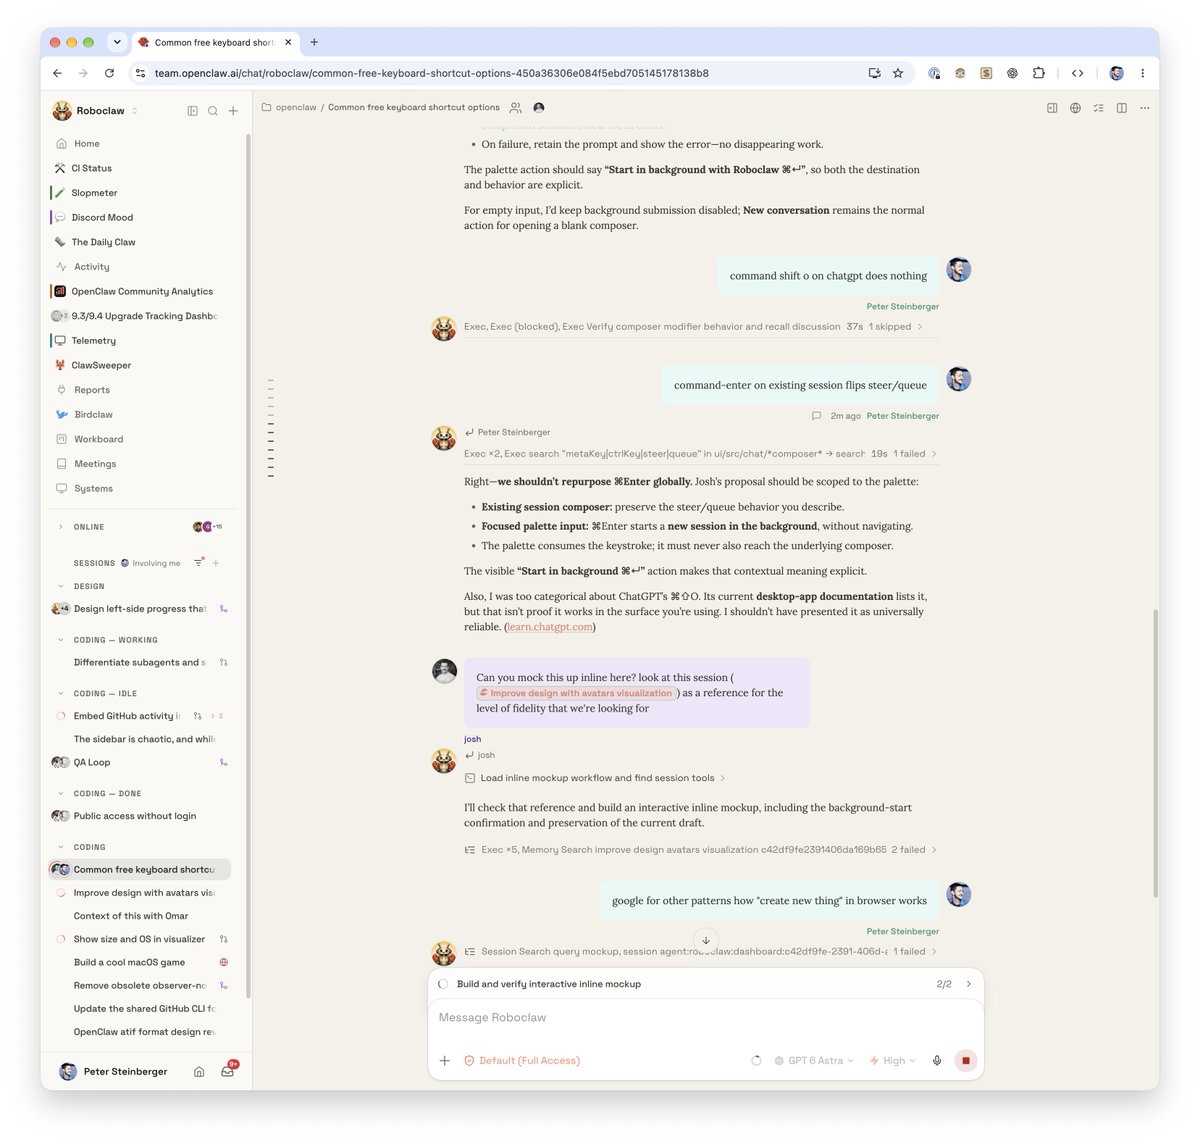1200x1144 pixels.
Task: Open 'Improve design with avatars visualization' session reference
Action: (x=576, y=693)
